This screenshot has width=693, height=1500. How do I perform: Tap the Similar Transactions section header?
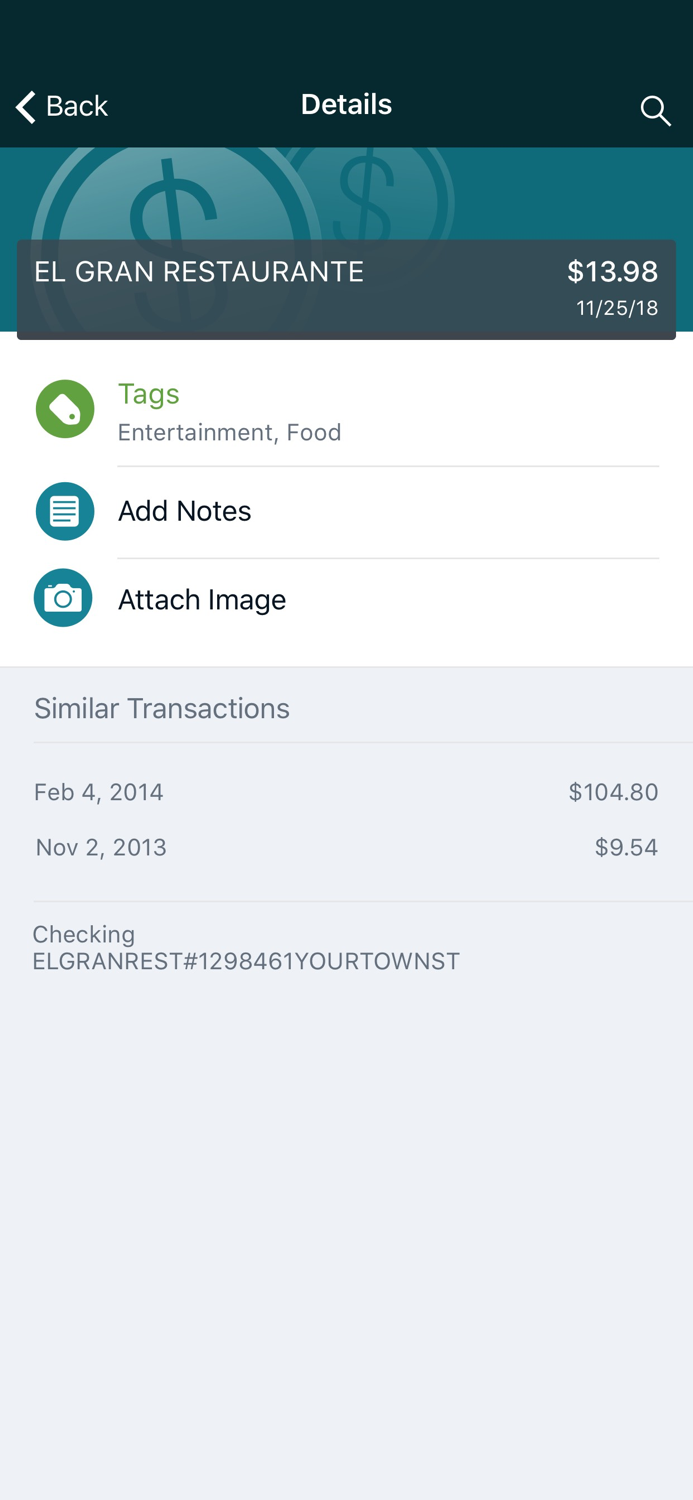(x=162, y=709)
